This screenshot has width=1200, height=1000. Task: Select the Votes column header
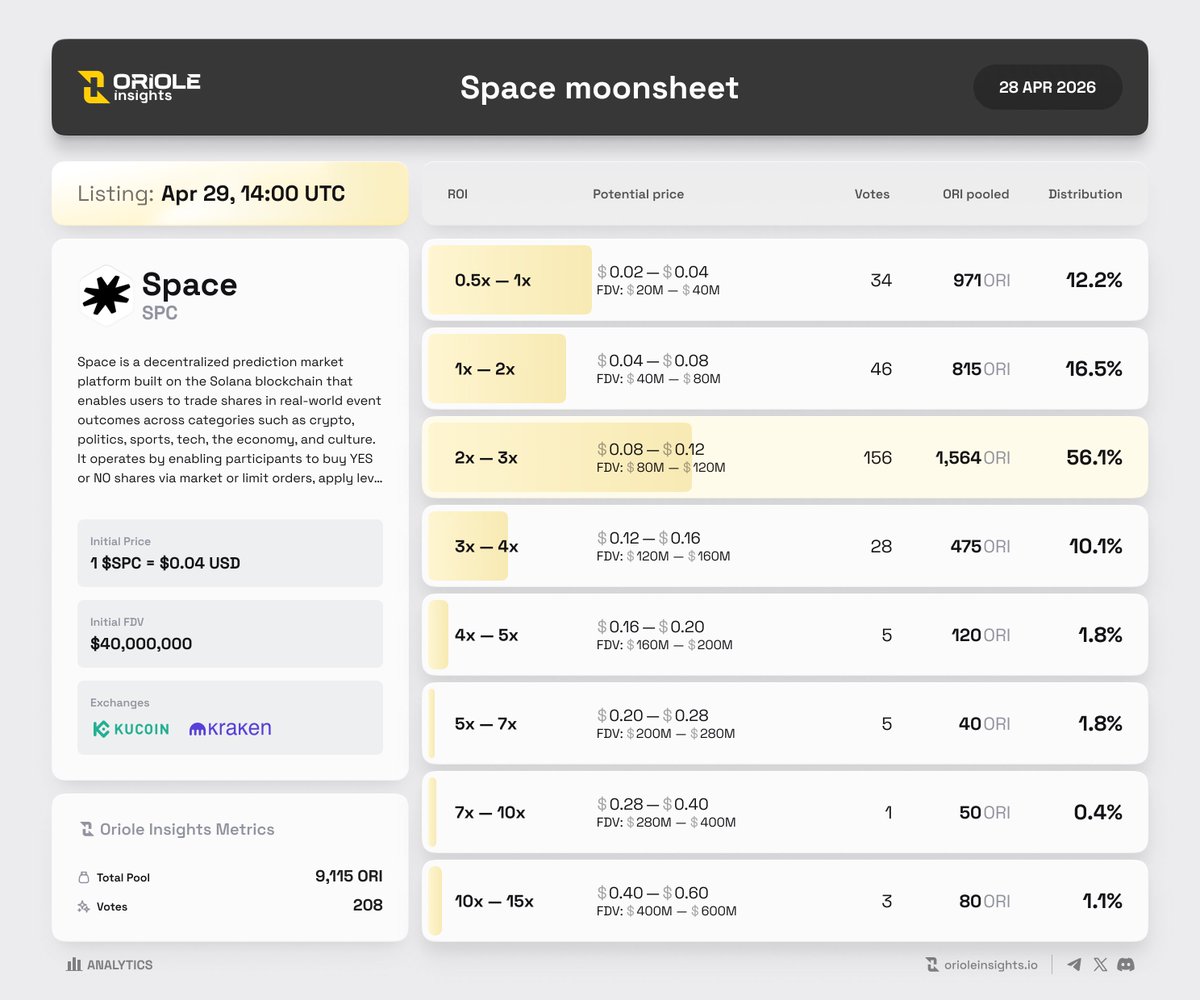coord(872,194)
